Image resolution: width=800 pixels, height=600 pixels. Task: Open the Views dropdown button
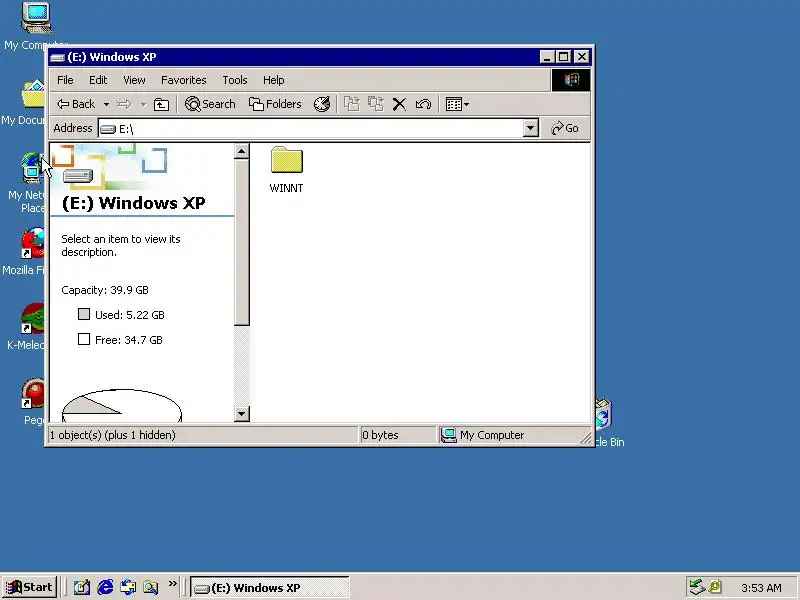(x=457, y=104)
